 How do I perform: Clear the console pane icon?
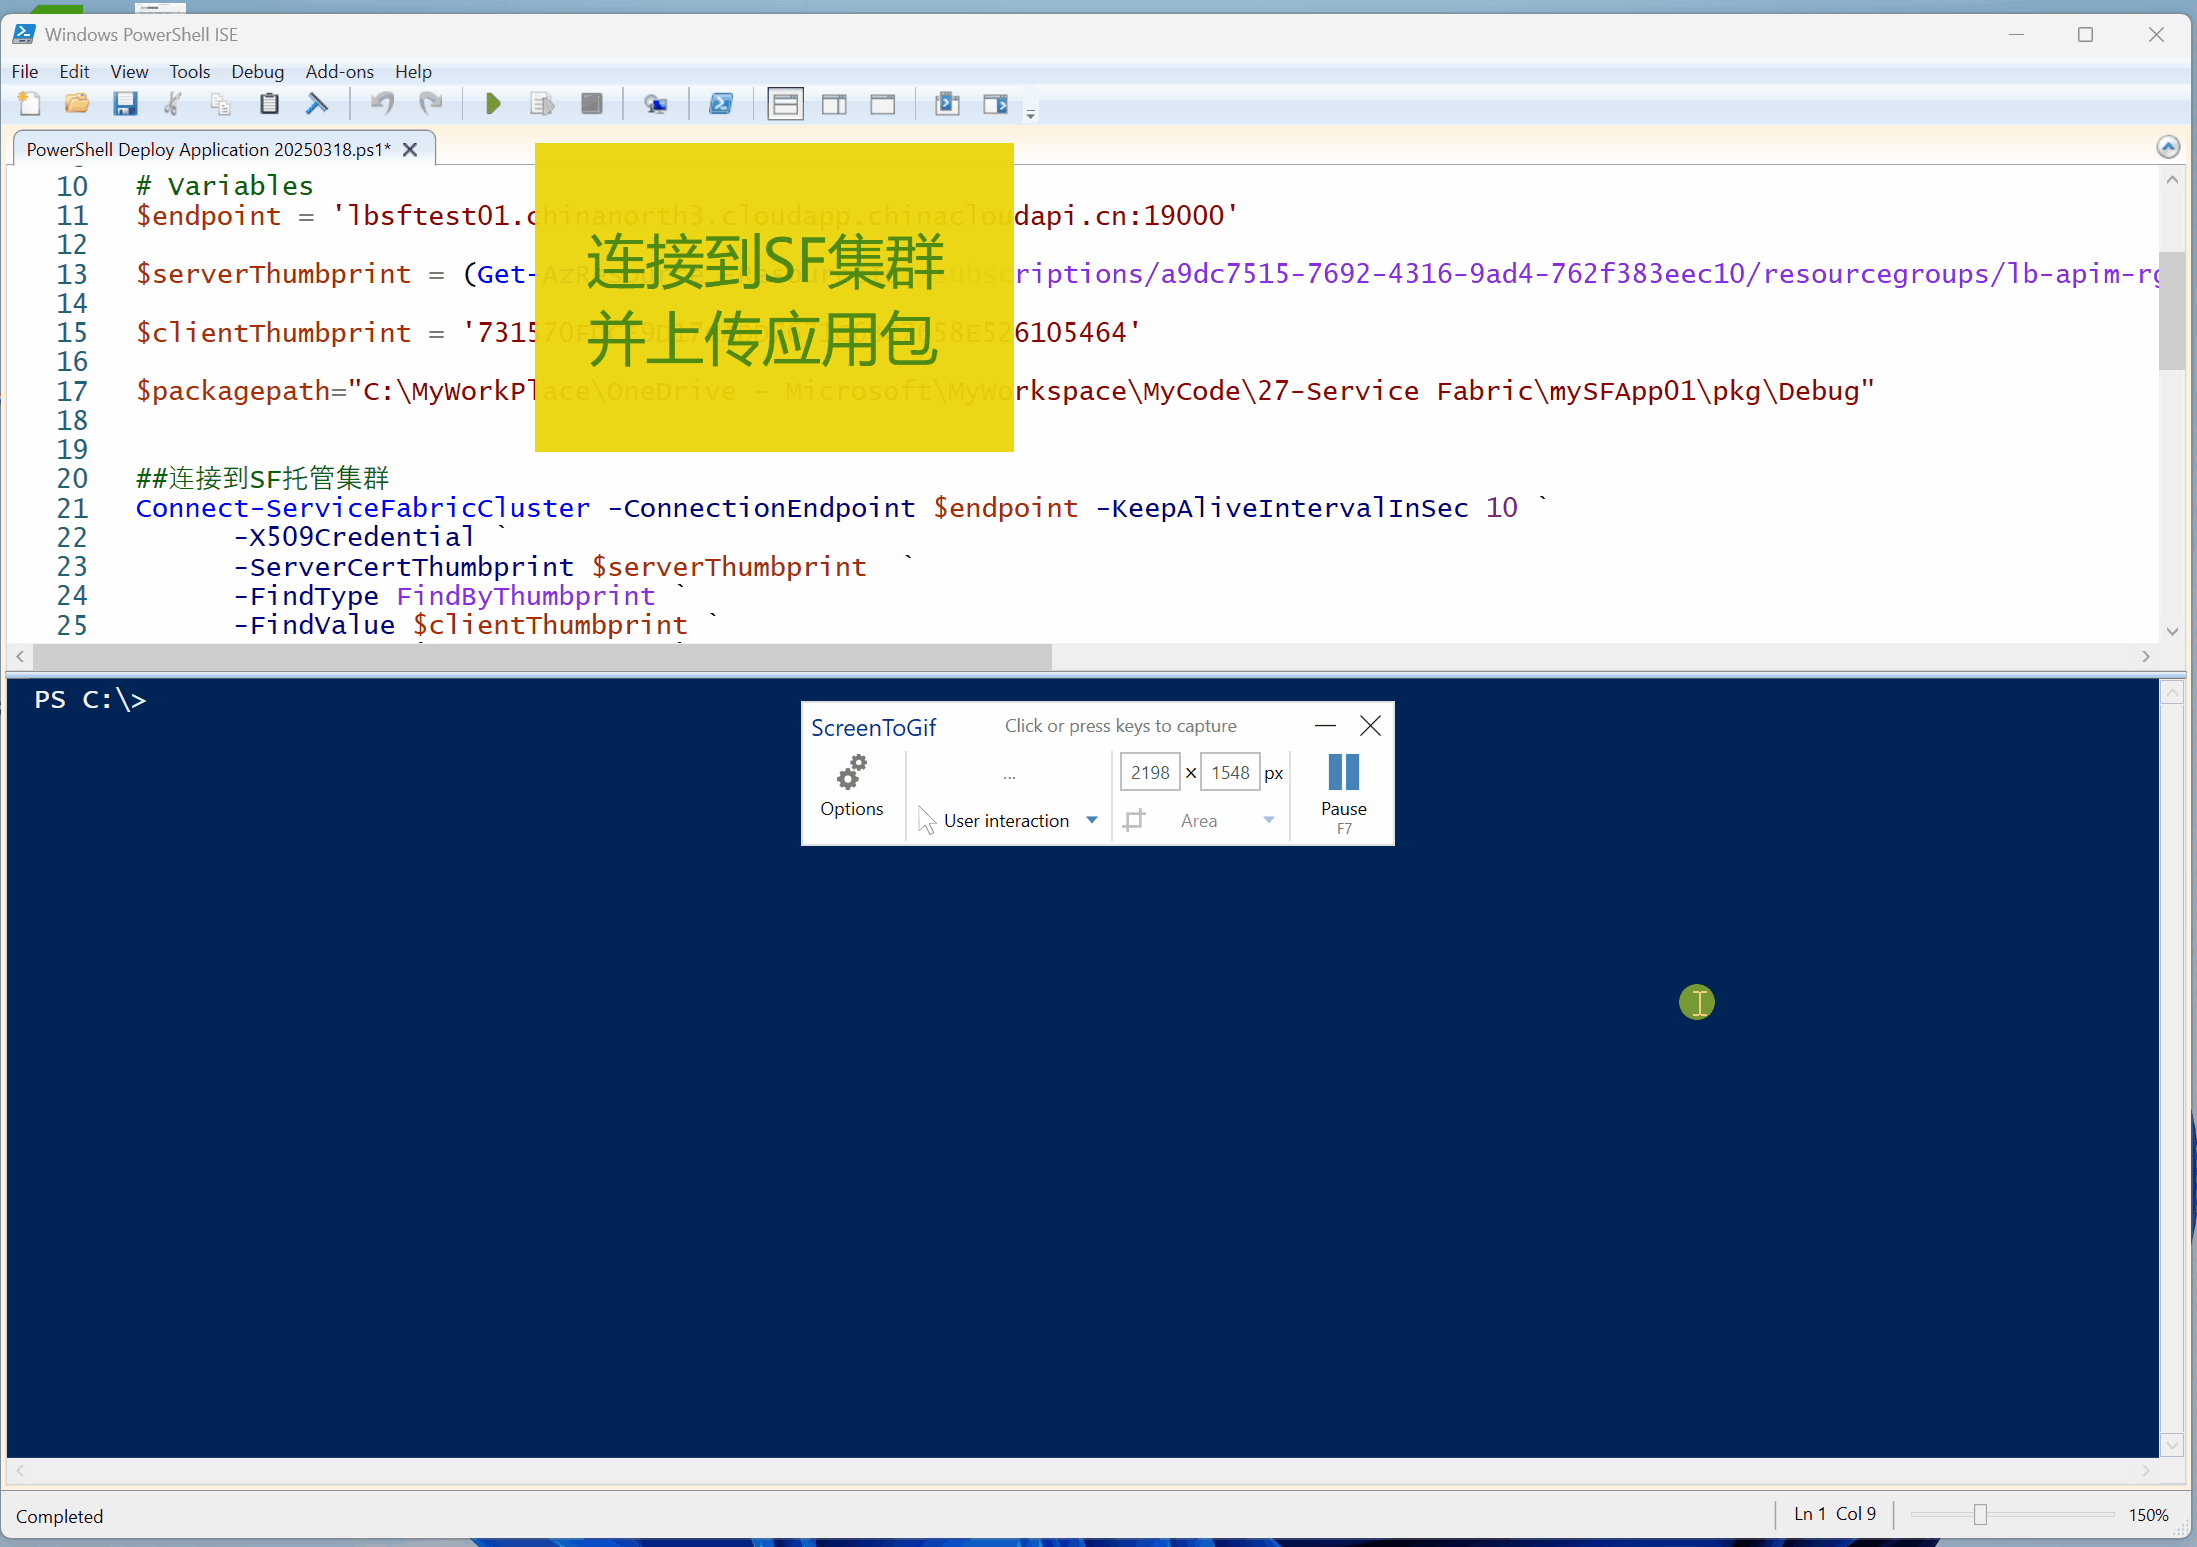point(317,104)
